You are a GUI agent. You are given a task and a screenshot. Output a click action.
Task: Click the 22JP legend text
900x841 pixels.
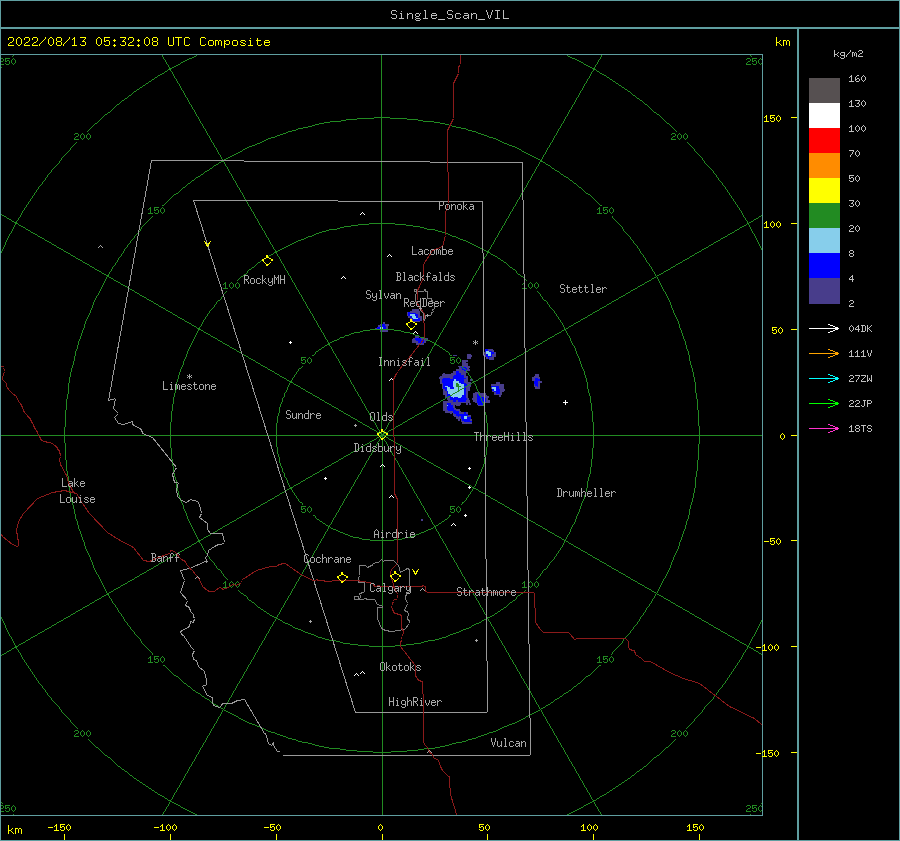click(860, 404)
